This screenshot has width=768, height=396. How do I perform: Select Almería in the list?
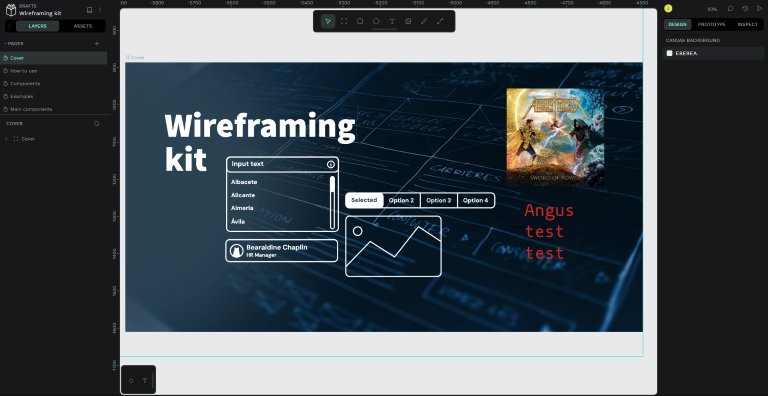(242, 208)
